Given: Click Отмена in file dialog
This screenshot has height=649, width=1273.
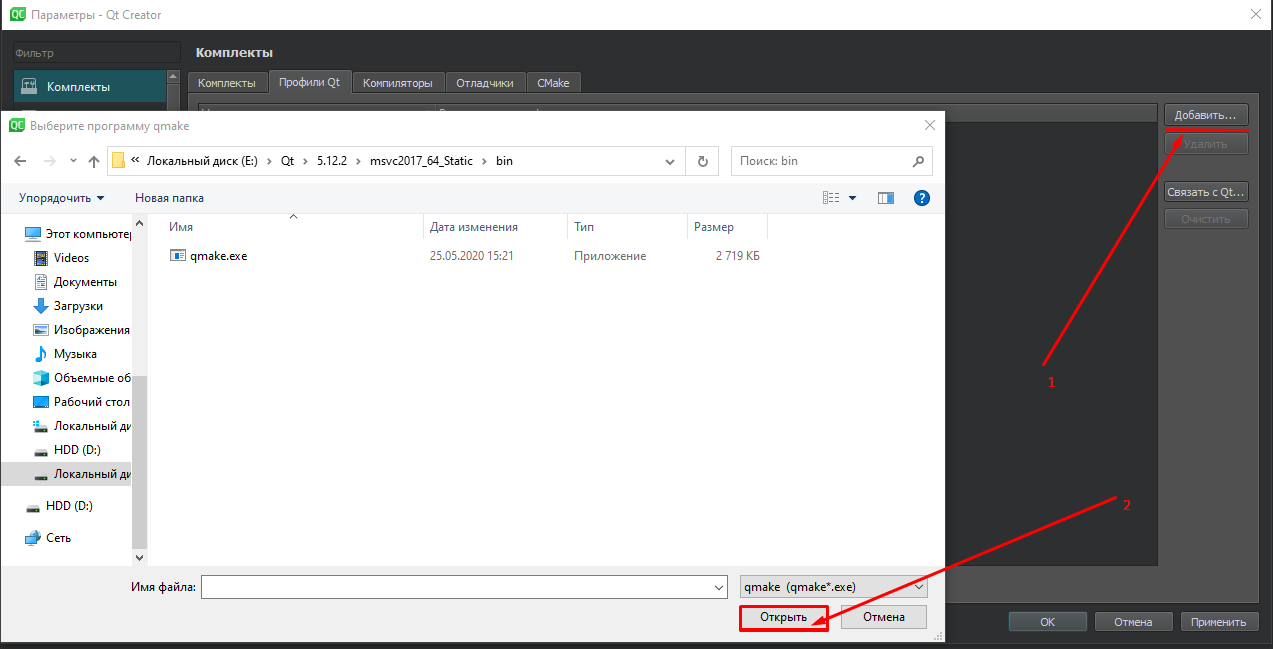Looking at the screenshot, I should pos(884,617).
